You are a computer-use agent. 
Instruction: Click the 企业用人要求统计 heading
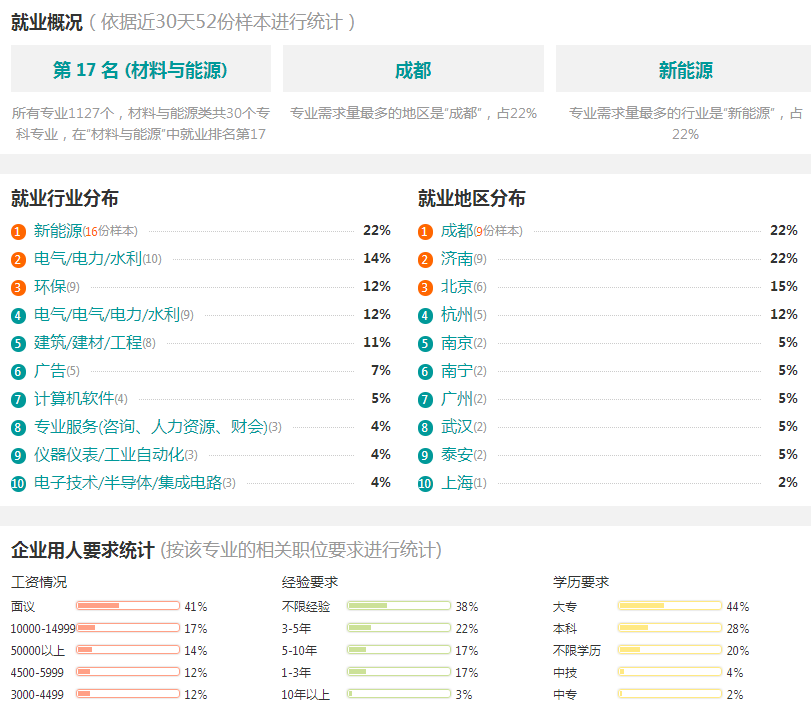[83, 550]
